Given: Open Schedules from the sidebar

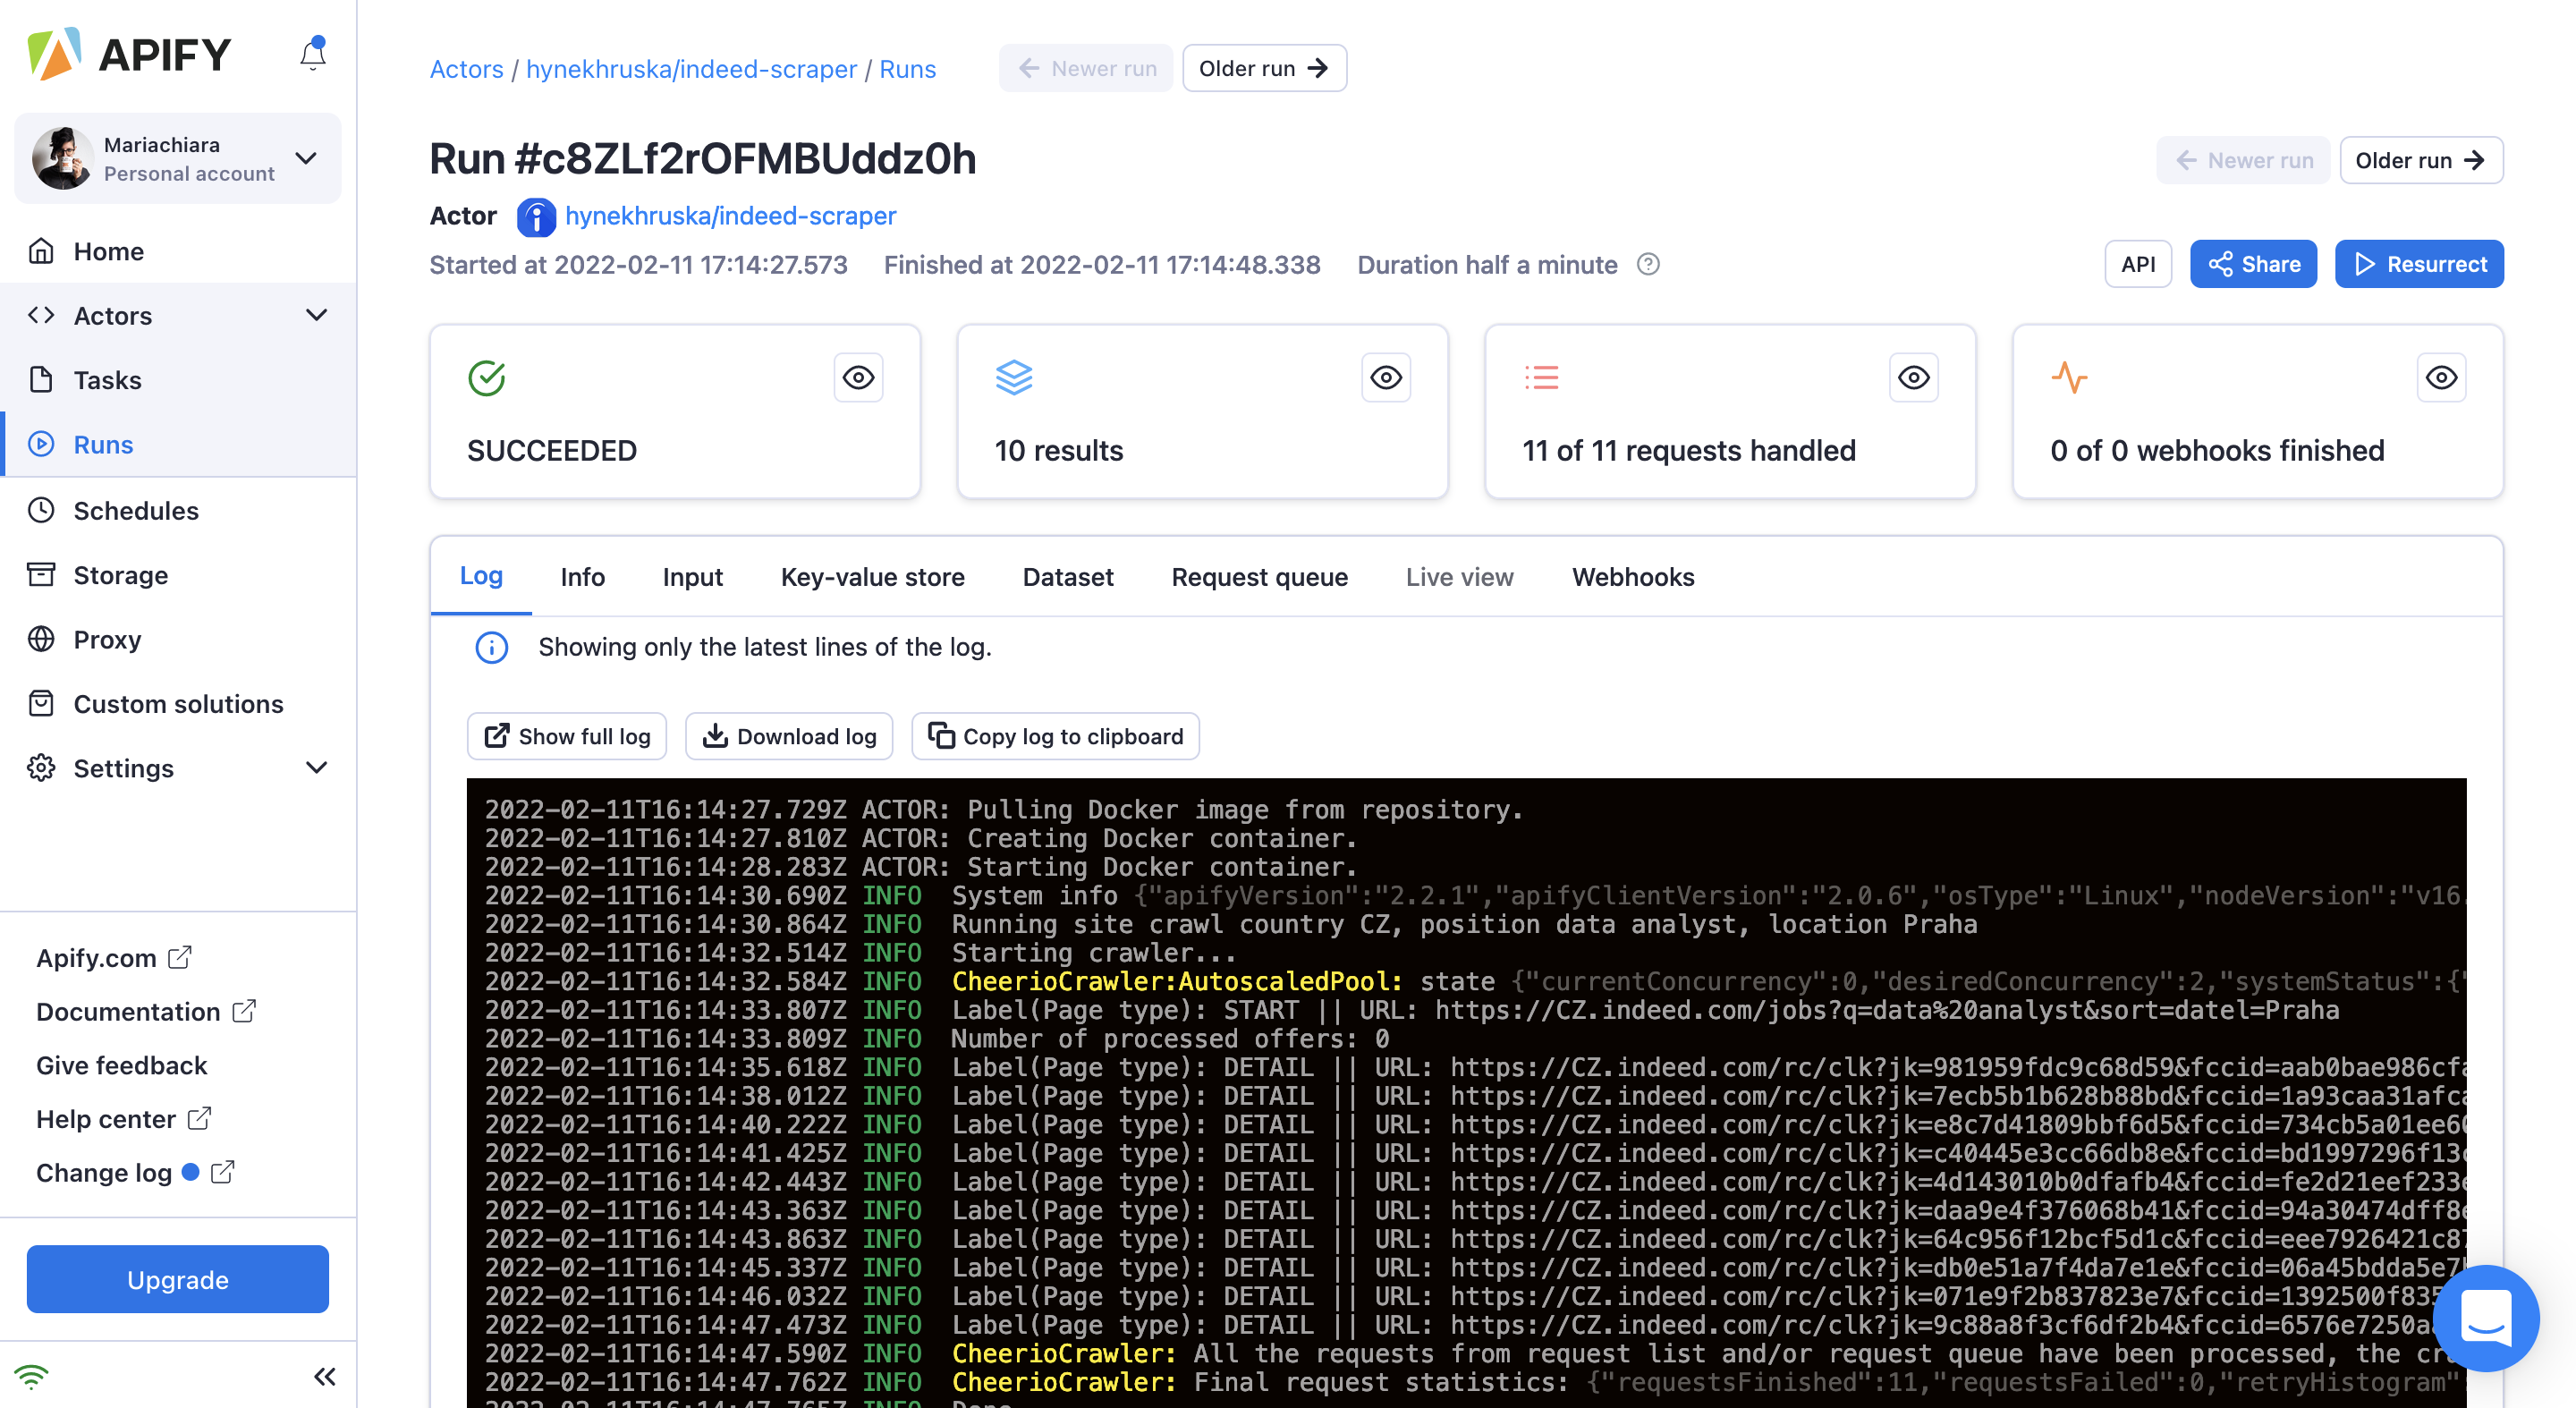Looking at the screenshot, I should [x=136, y=510].
